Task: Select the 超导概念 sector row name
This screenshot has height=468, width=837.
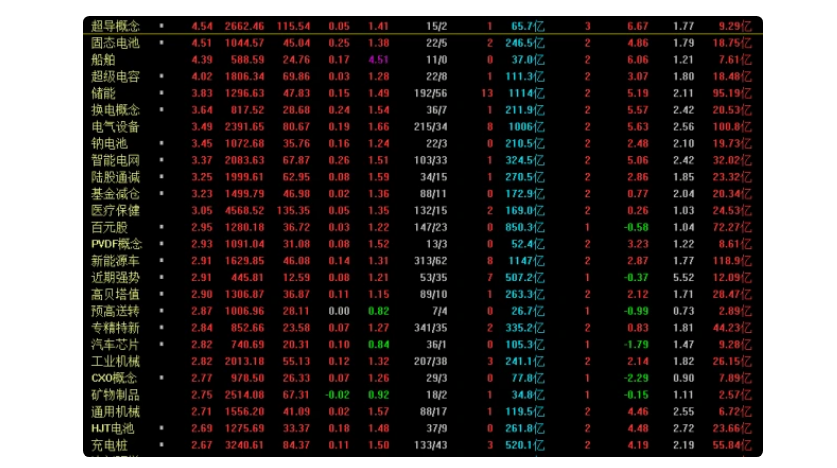Action: point(115,26)
